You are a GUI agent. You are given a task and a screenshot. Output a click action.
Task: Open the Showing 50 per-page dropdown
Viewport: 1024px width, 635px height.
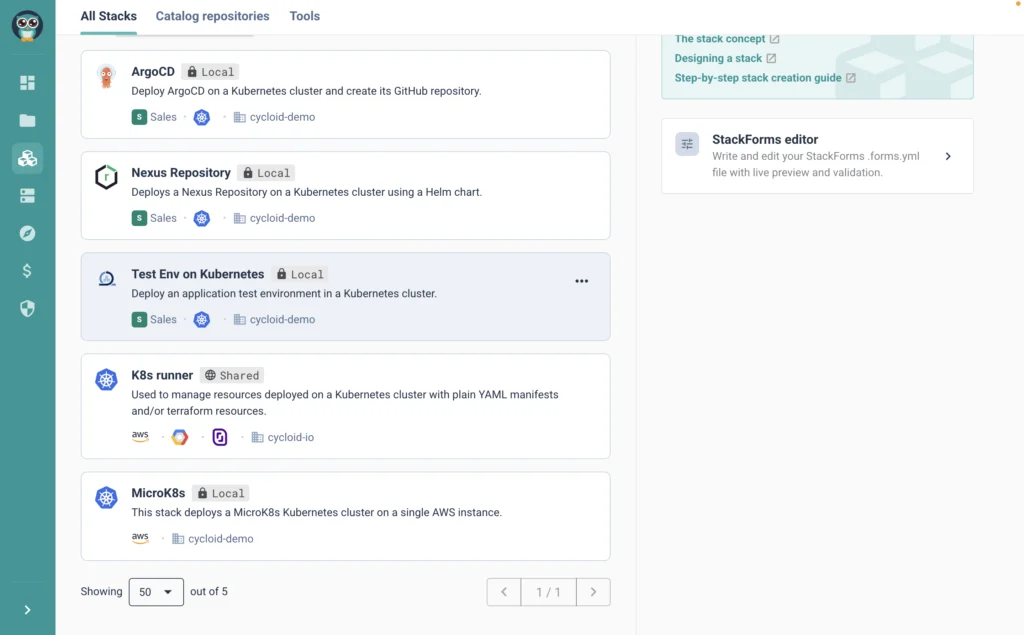coord(156,592)
